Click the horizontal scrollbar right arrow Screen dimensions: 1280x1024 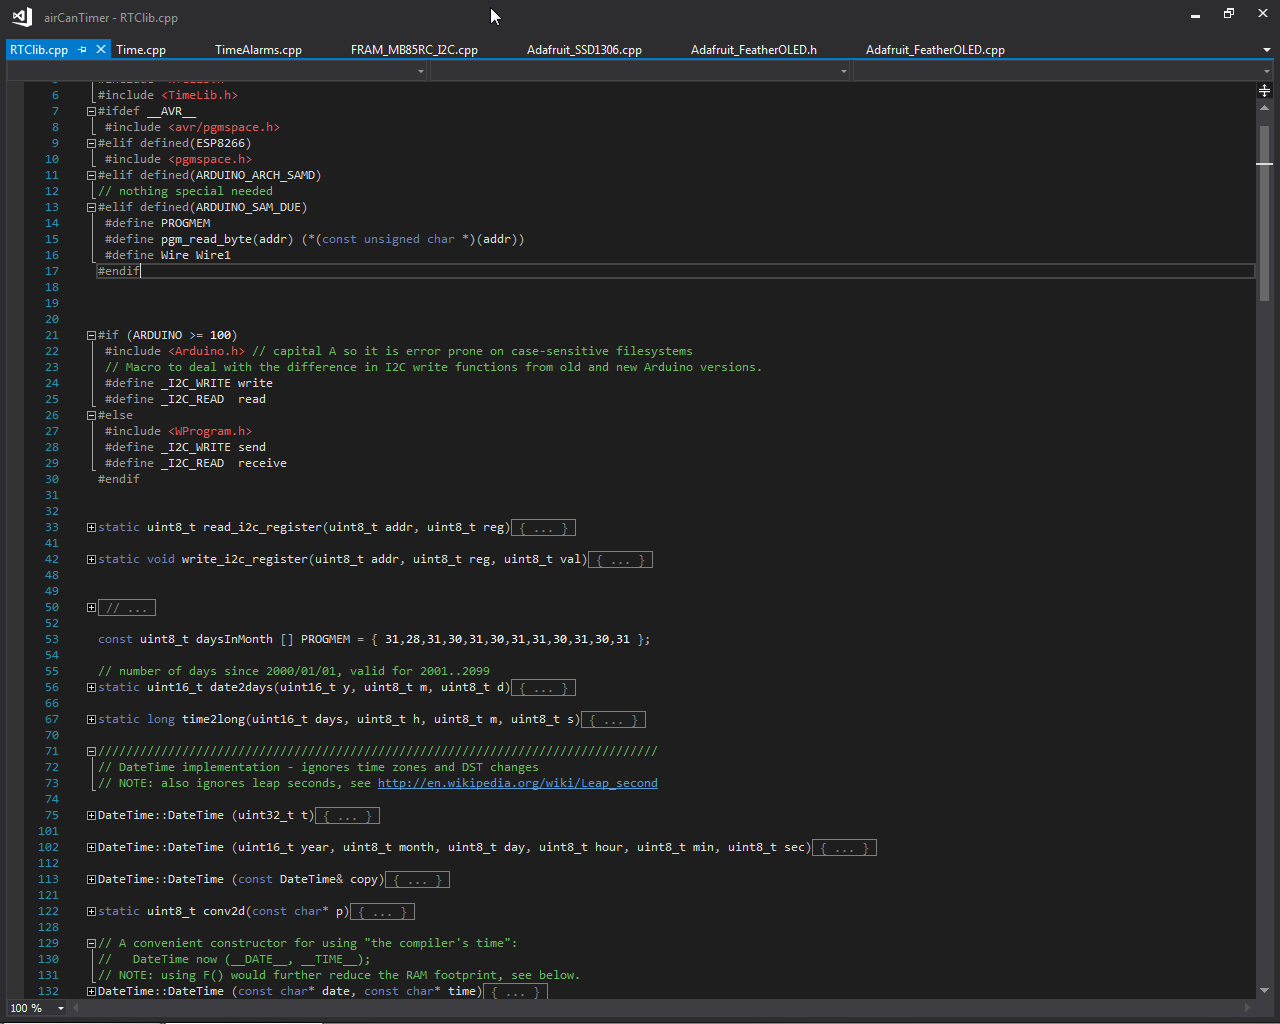click(1247, 1008)
